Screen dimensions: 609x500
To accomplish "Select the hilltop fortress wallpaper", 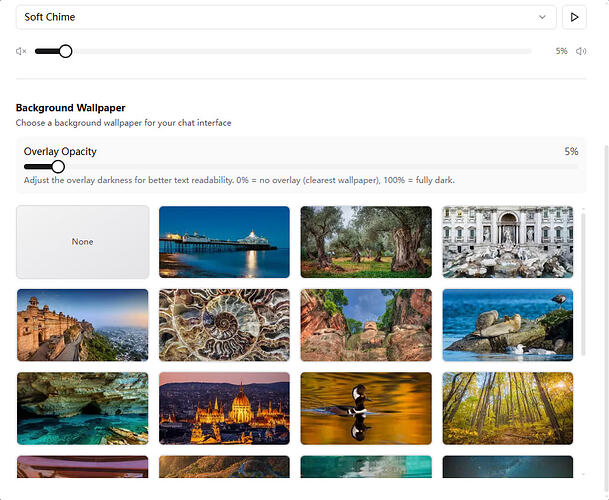I will (82, 325).
